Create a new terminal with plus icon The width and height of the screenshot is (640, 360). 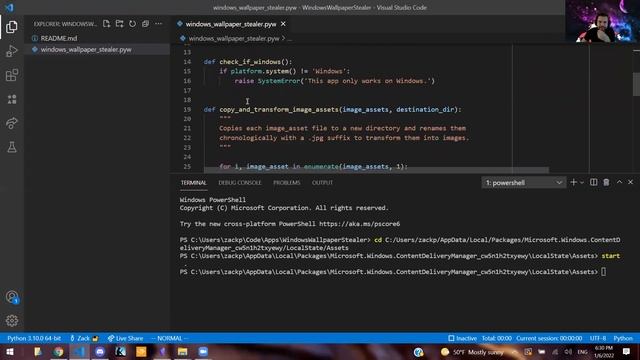coord(573,182)
